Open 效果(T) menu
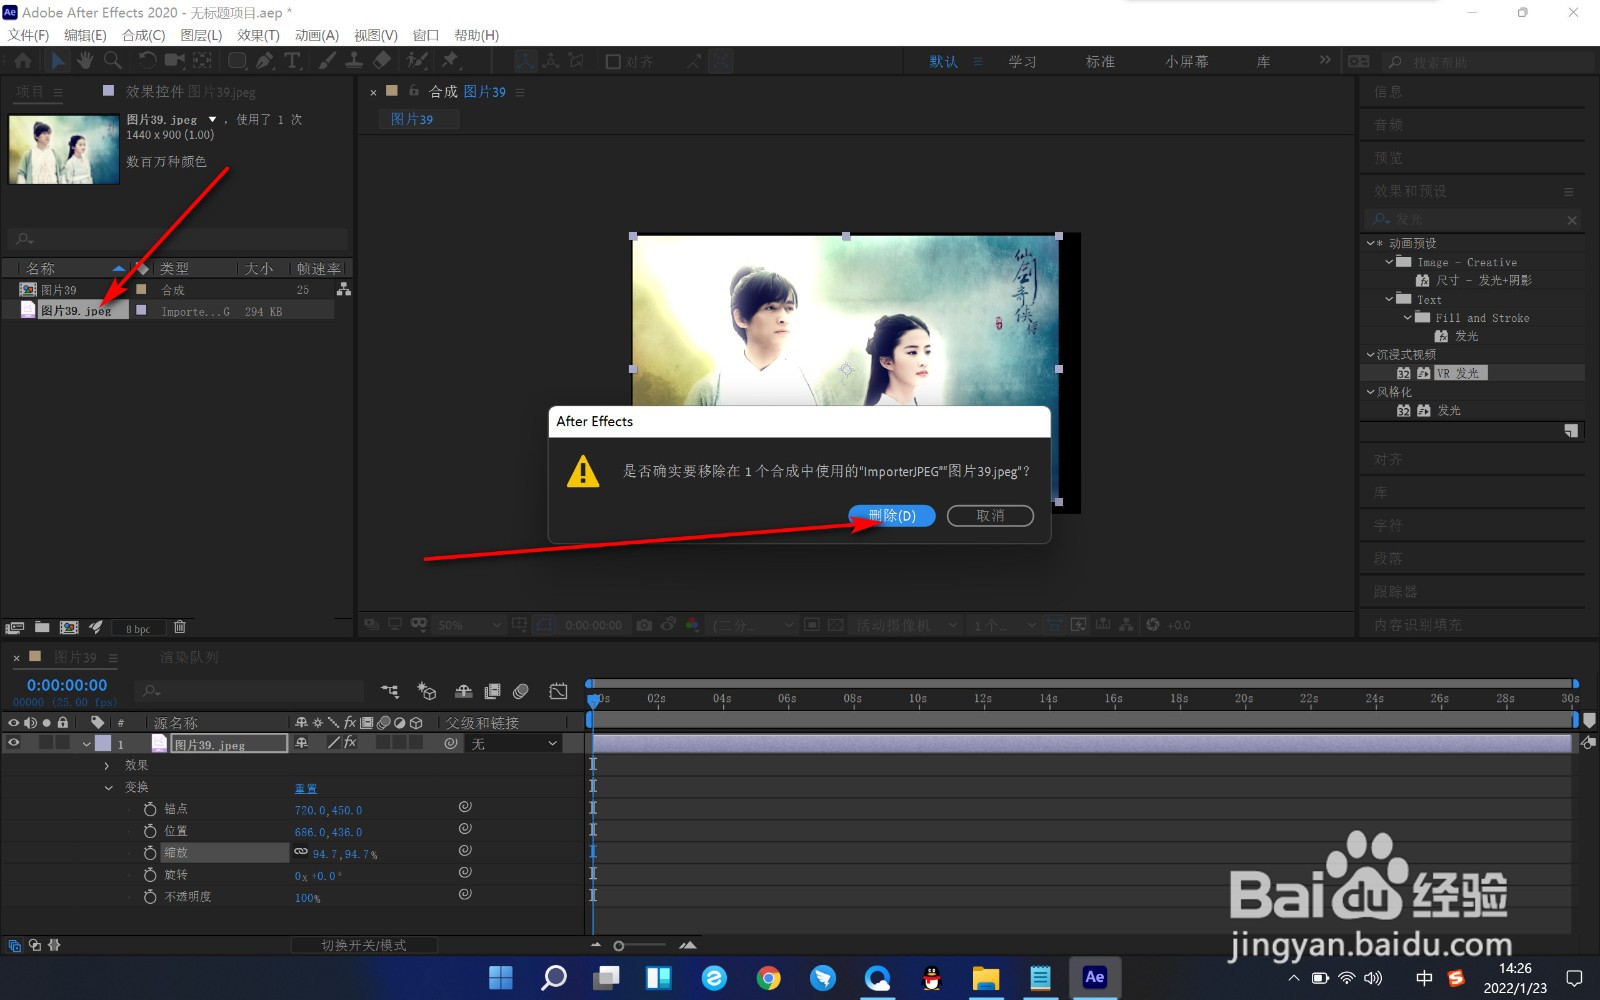 [x=258, y=35]
